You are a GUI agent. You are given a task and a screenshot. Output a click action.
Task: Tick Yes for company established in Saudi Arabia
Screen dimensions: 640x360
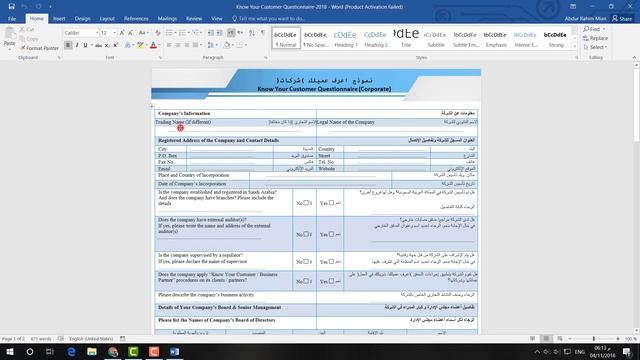click(331, 202)
